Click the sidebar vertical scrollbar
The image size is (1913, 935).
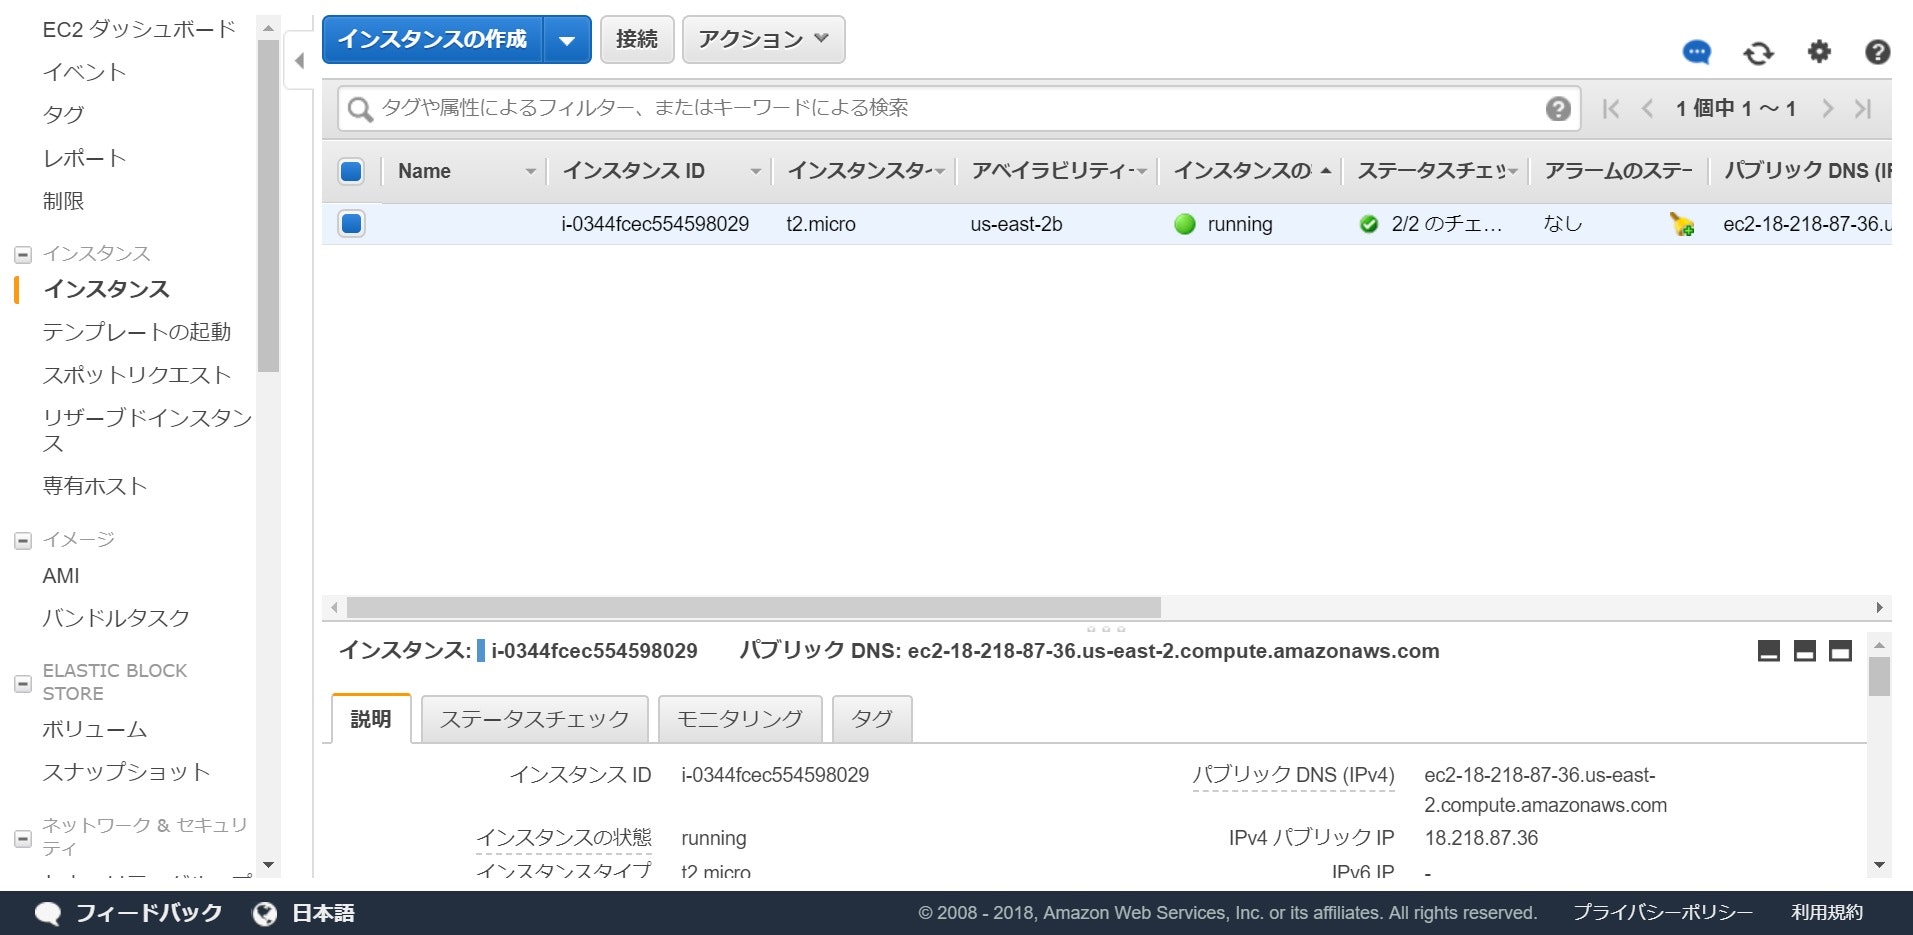[x=268, y=205]
